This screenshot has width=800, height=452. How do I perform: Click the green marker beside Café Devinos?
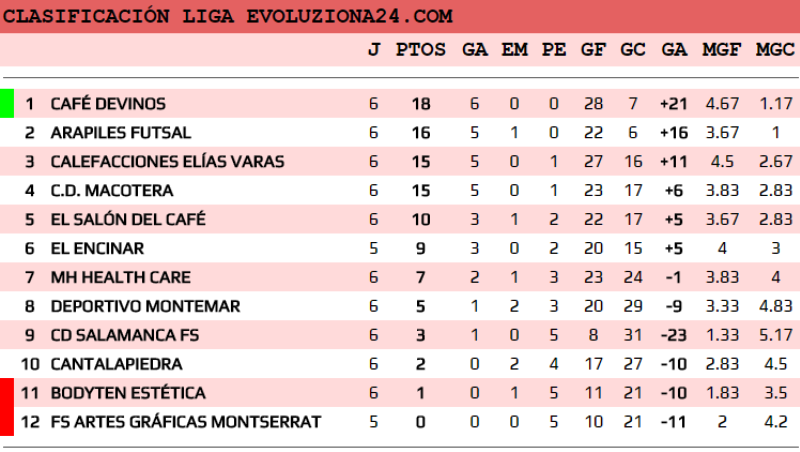[7, 104]
